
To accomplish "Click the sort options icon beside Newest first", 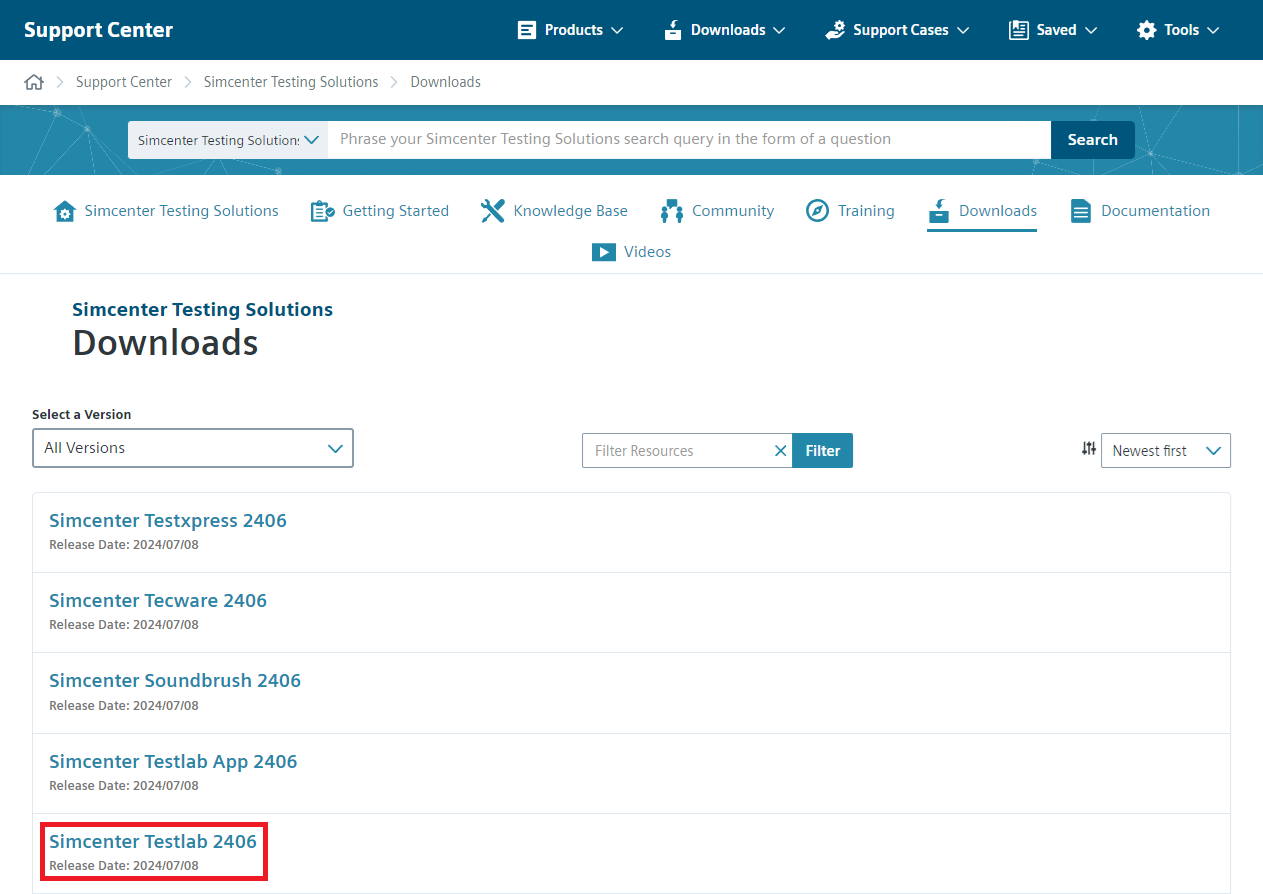I will coord(1088,449).
